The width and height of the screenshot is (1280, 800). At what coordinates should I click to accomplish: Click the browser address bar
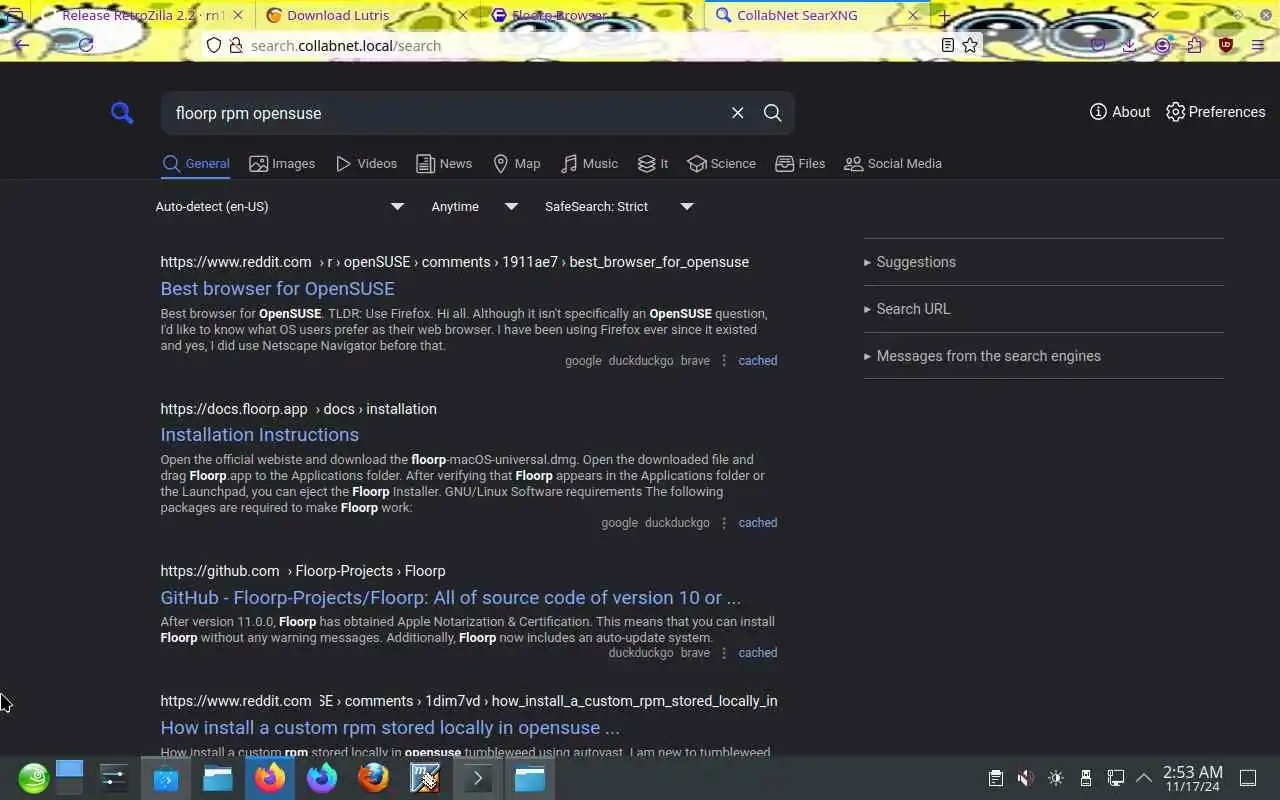[x=590, y=46]
